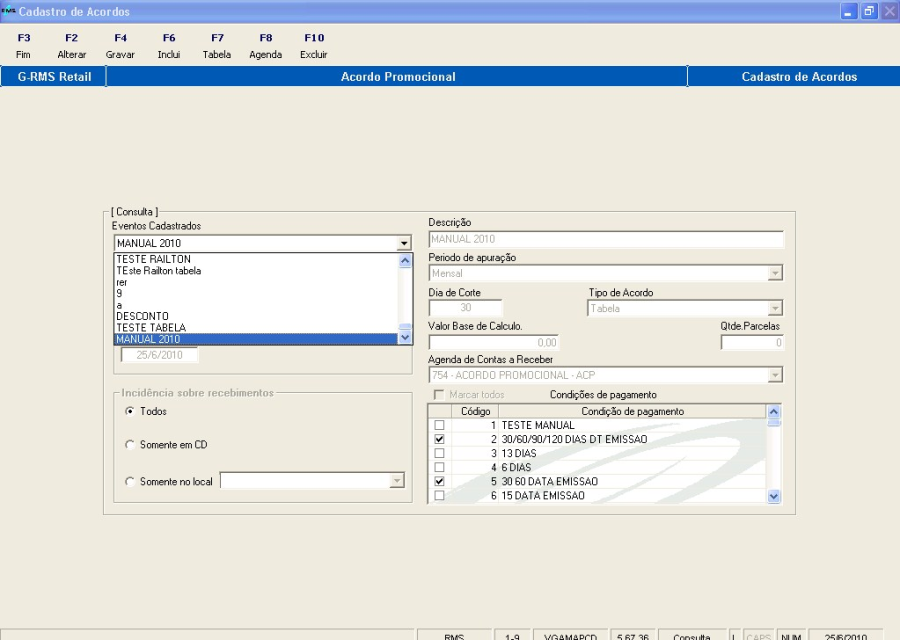Open F7 Tabela from the toolbar
The width and height of the screenshot is (900, 640).
coord(217,46)
